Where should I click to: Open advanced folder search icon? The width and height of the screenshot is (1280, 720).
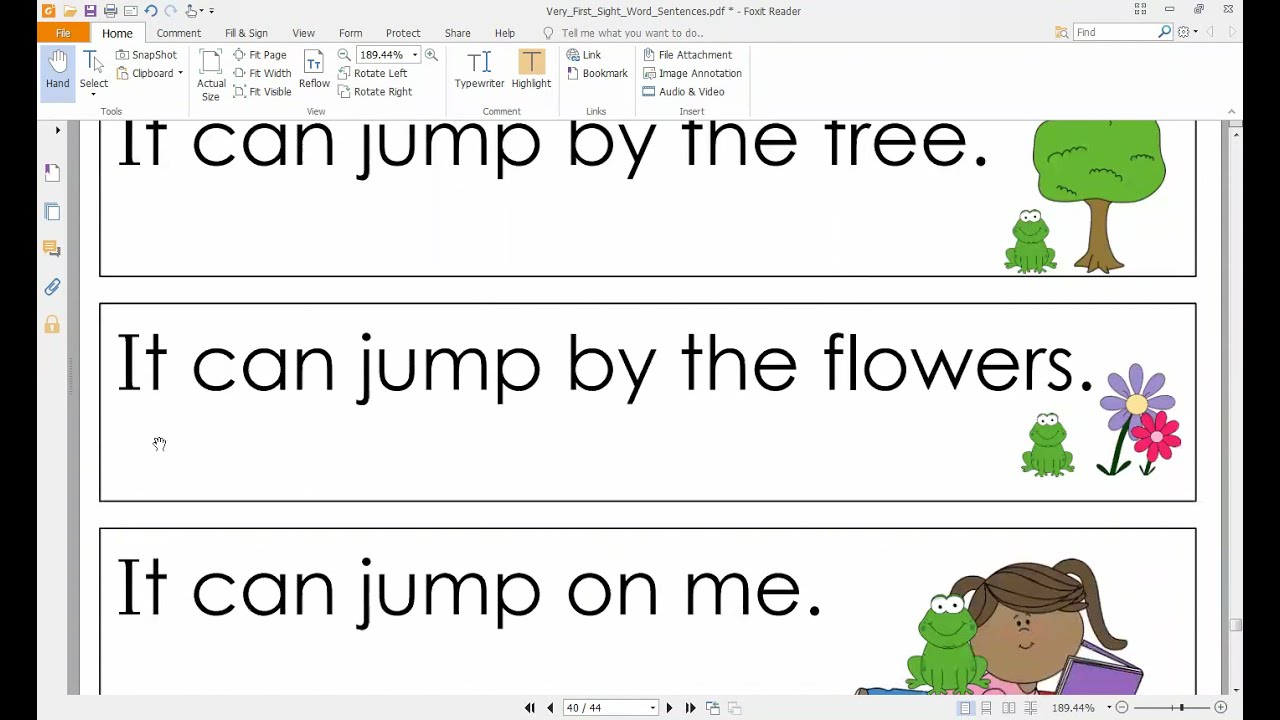(1061, 32)
